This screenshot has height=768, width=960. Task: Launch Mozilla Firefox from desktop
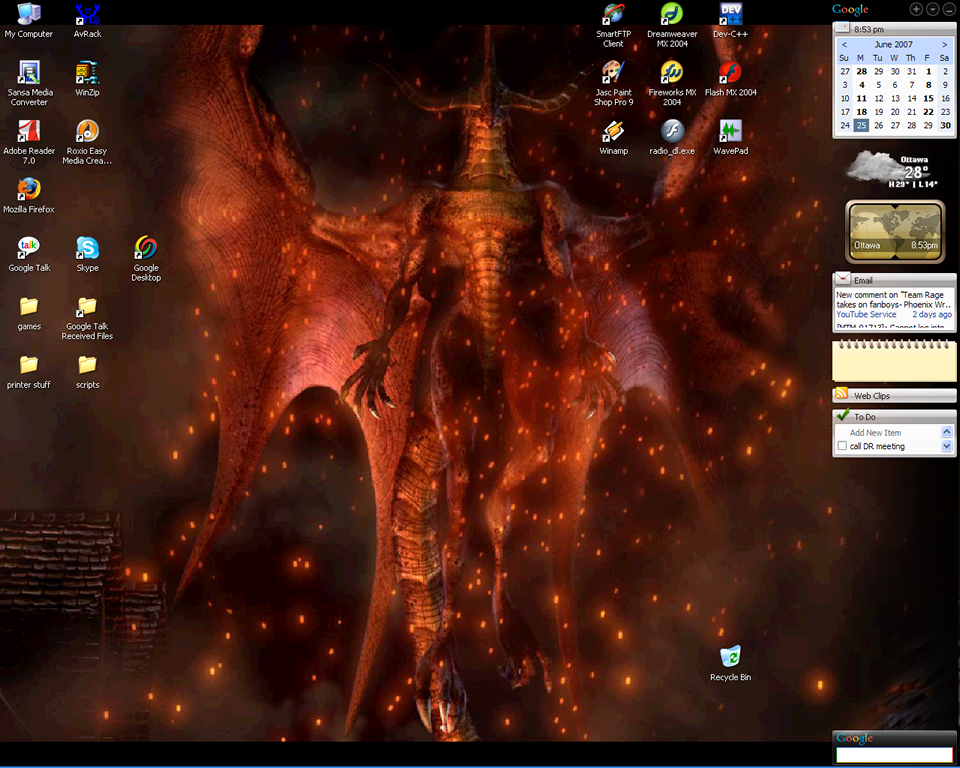(x=29, y=196)
